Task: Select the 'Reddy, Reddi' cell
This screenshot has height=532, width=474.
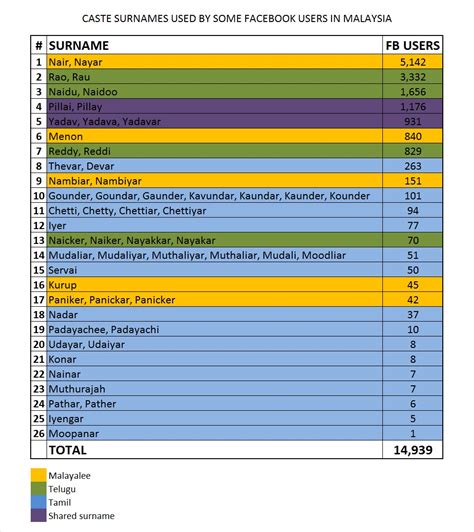Action: coord(214,151)
